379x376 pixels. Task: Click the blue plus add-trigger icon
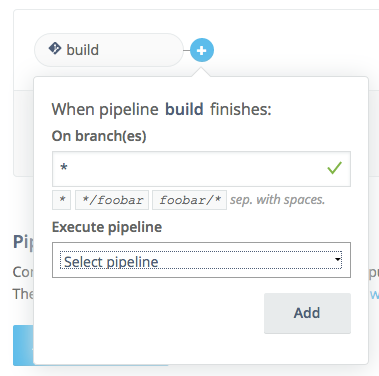pyautogui.click(x=202, y=50)
